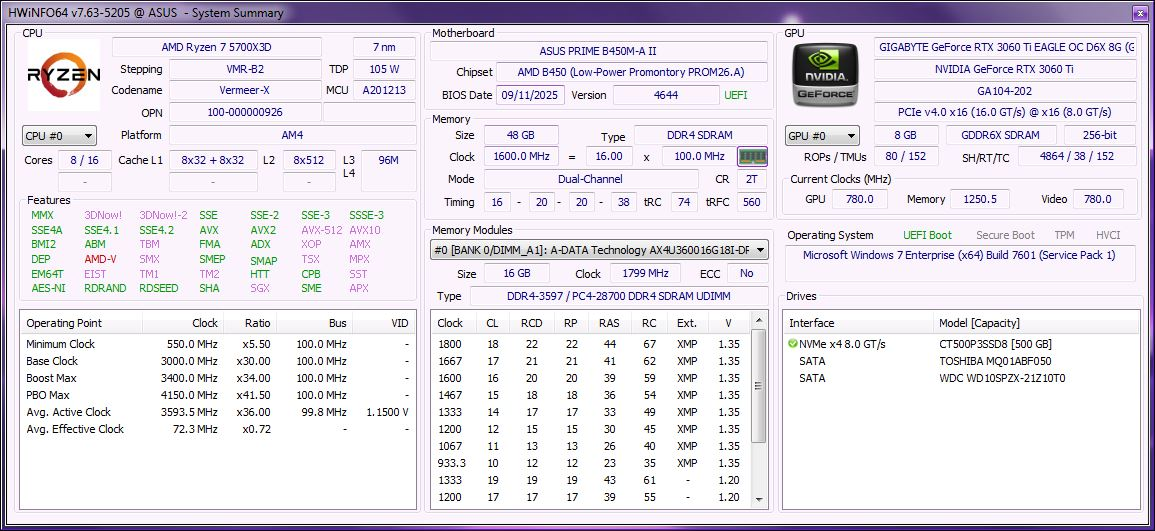Click the memory timings scrollbar thumb
Image resolution: width=1155 pixels, height=531 pixels.
pyautogui.click(x=759, y=386)
